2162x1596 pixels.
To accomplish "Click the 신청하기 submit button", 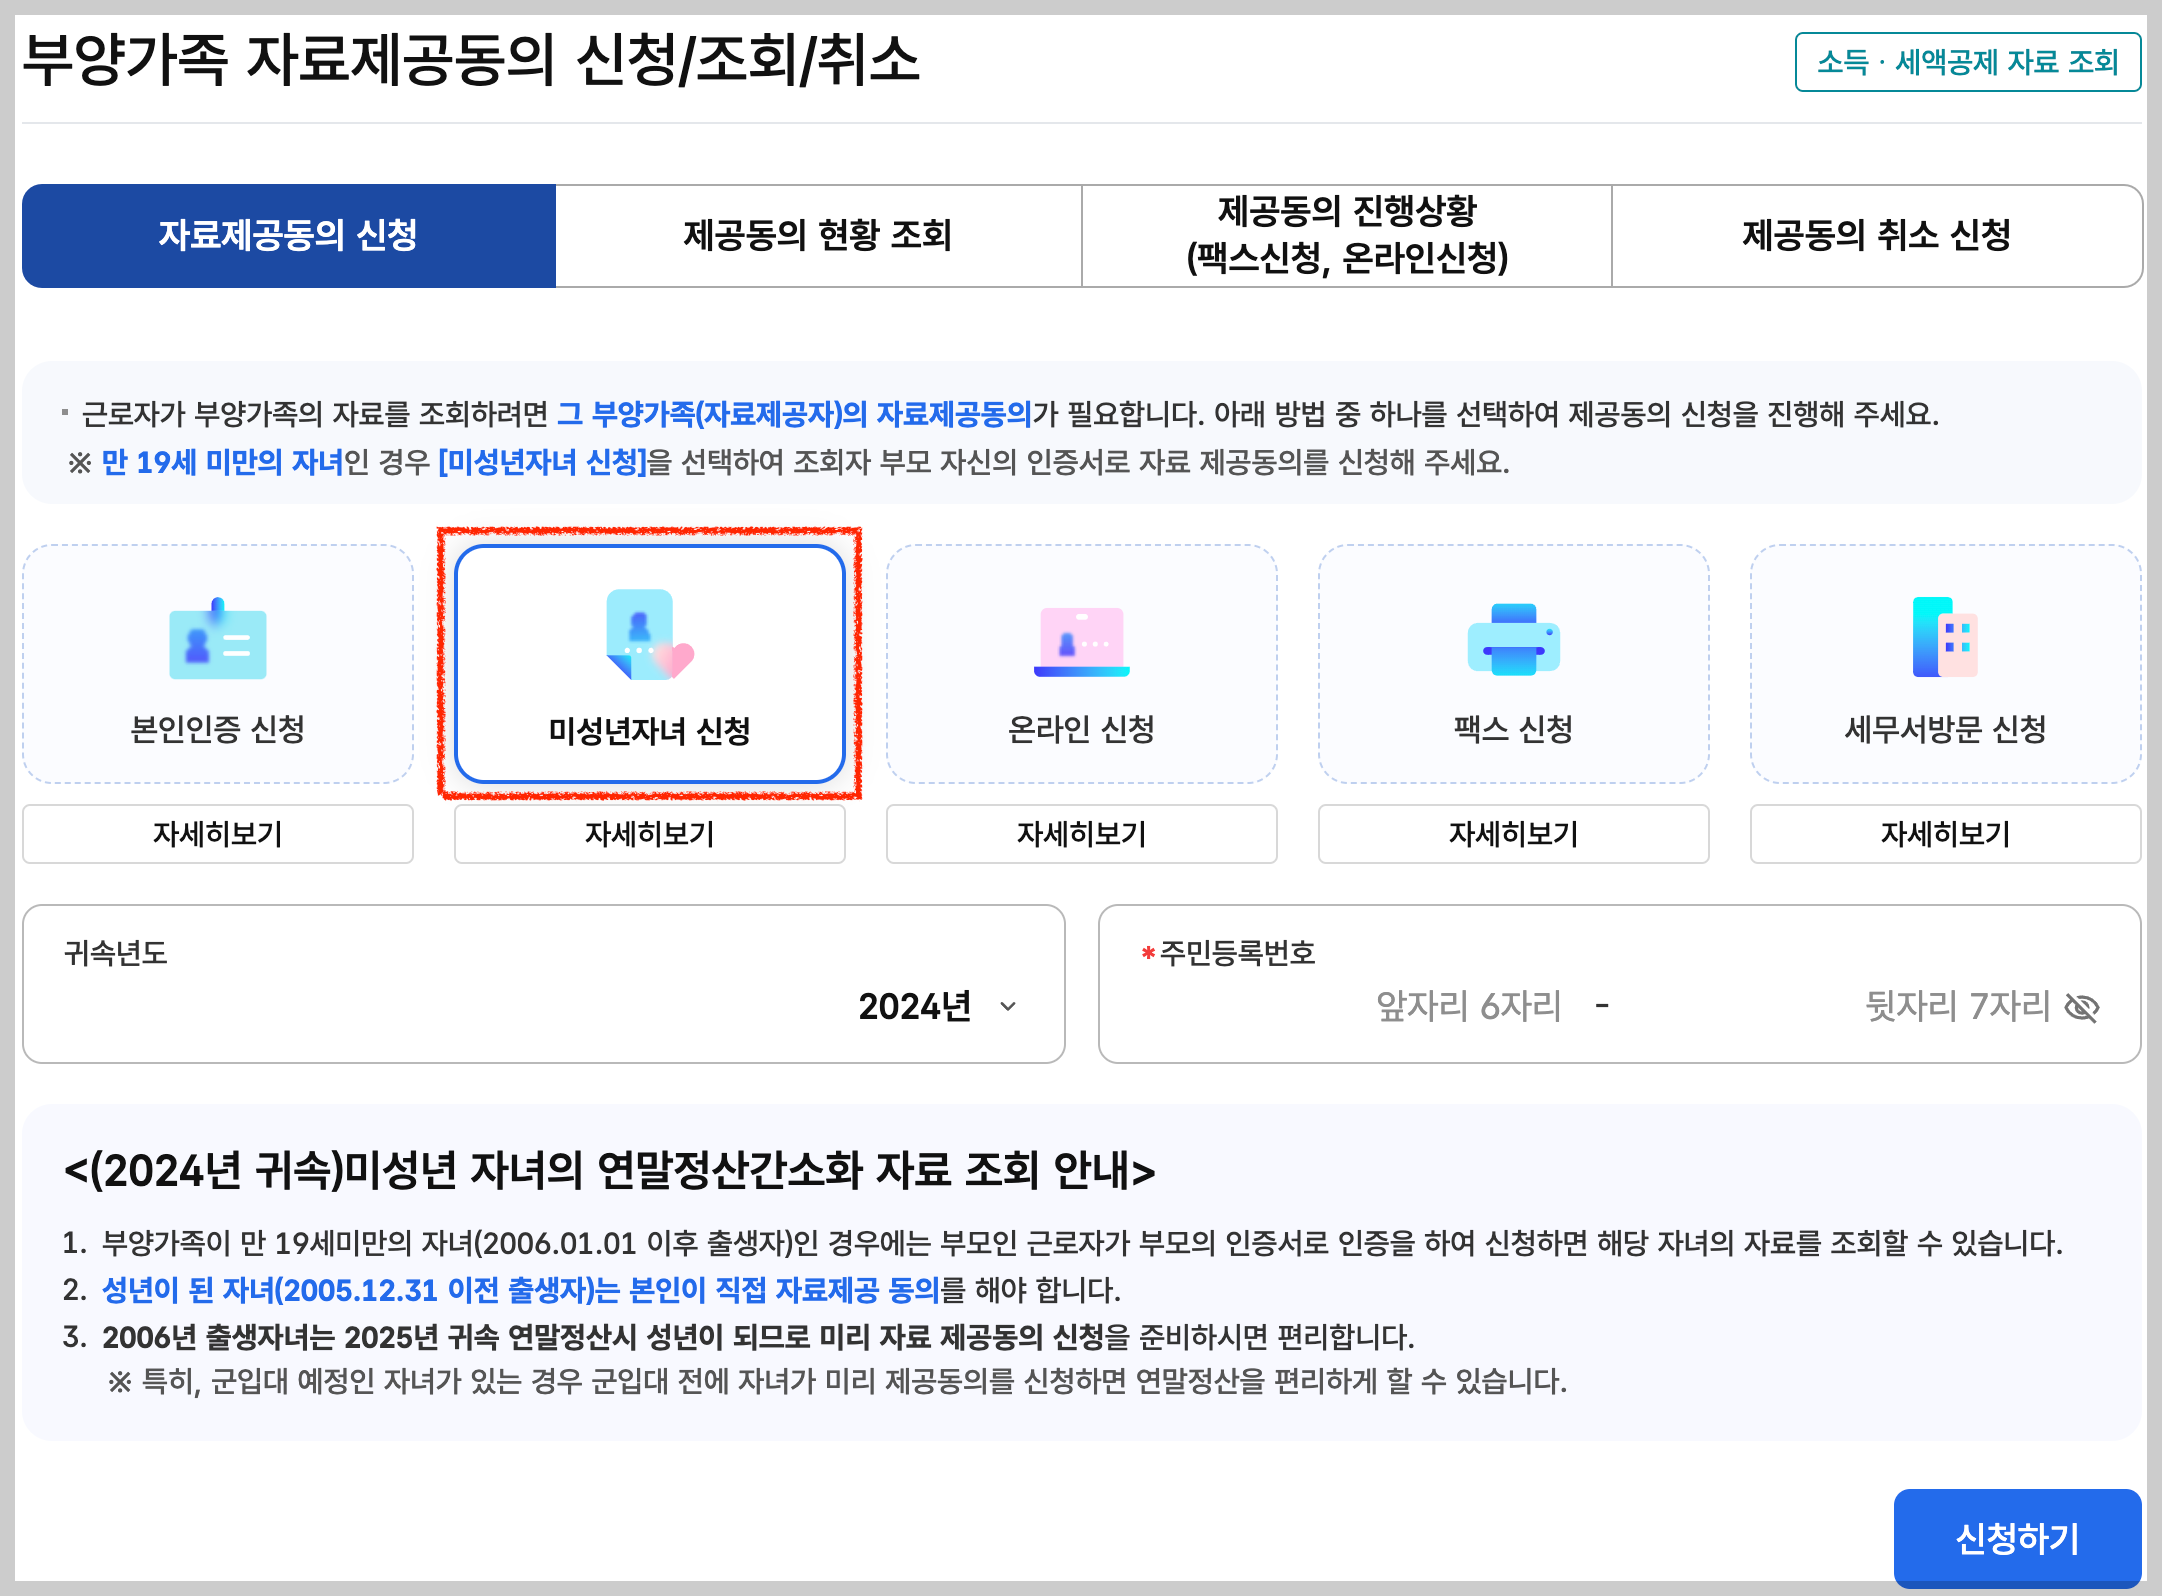I will click(x=2017, y=1538).
